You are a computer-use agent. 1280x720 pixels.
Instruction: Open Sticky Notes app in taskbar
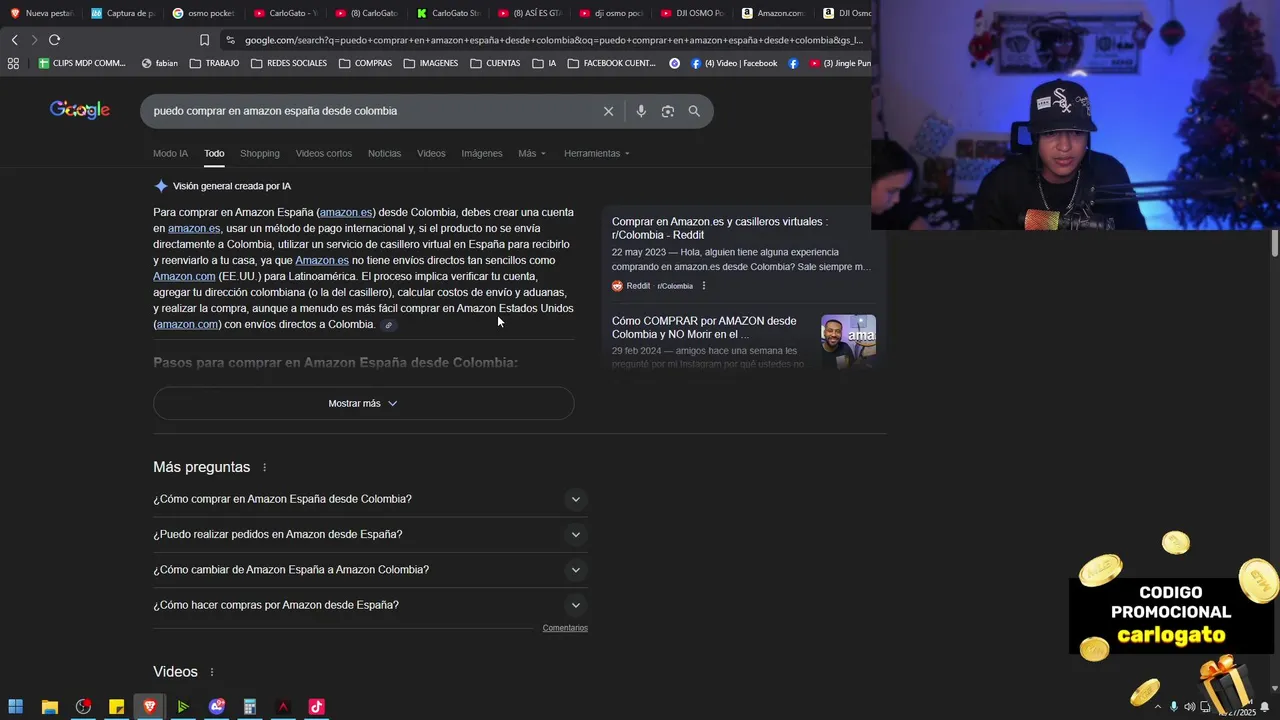(x=116, y=707)
